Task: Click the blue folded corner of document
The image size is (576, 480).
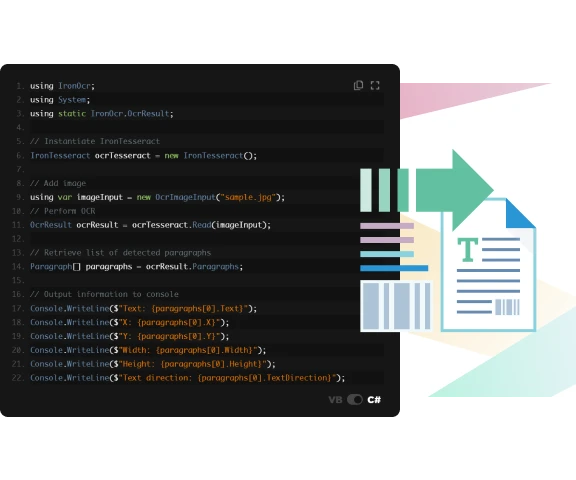Action: point(520,213)
